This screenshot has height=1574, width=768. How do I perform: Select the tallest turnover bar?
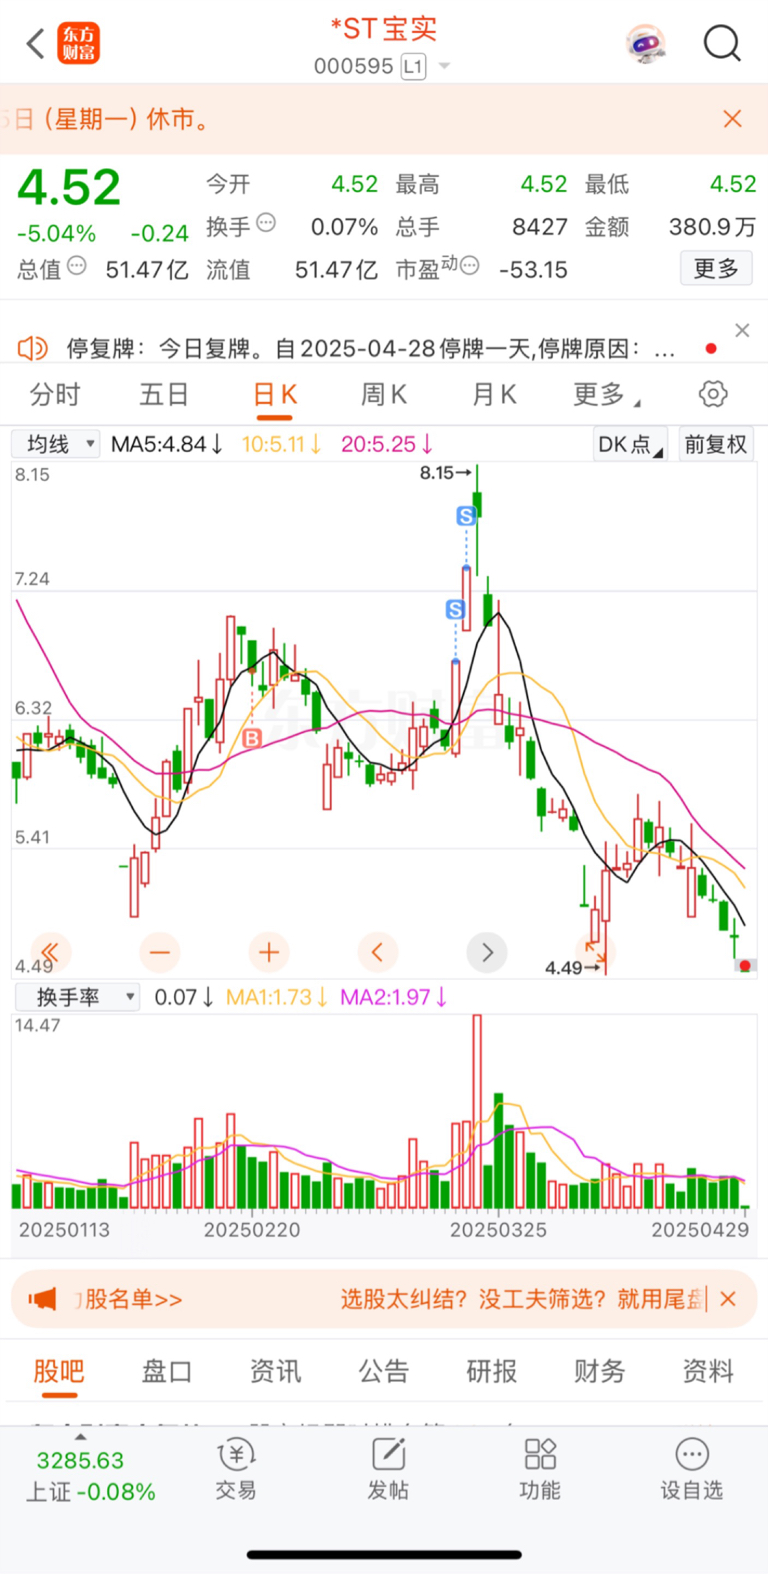[x=477, y=1111]
